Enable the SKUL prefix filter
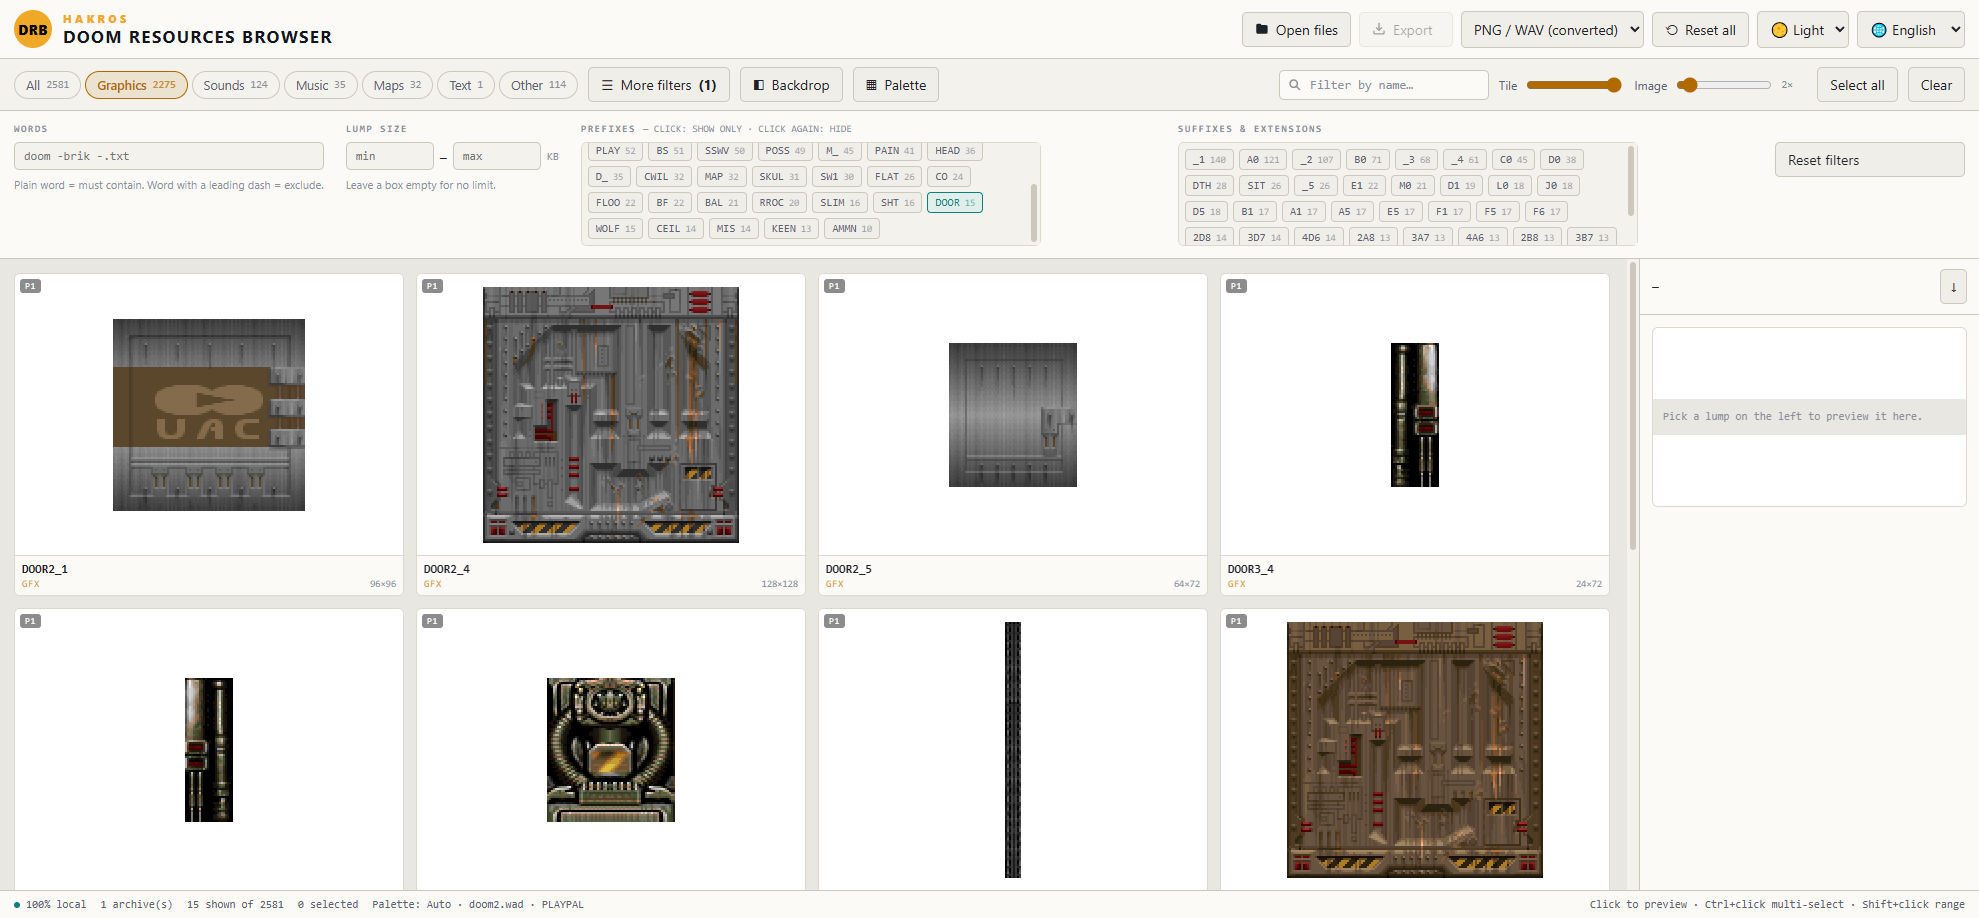1979x918 pixels. tap(779, 177)
